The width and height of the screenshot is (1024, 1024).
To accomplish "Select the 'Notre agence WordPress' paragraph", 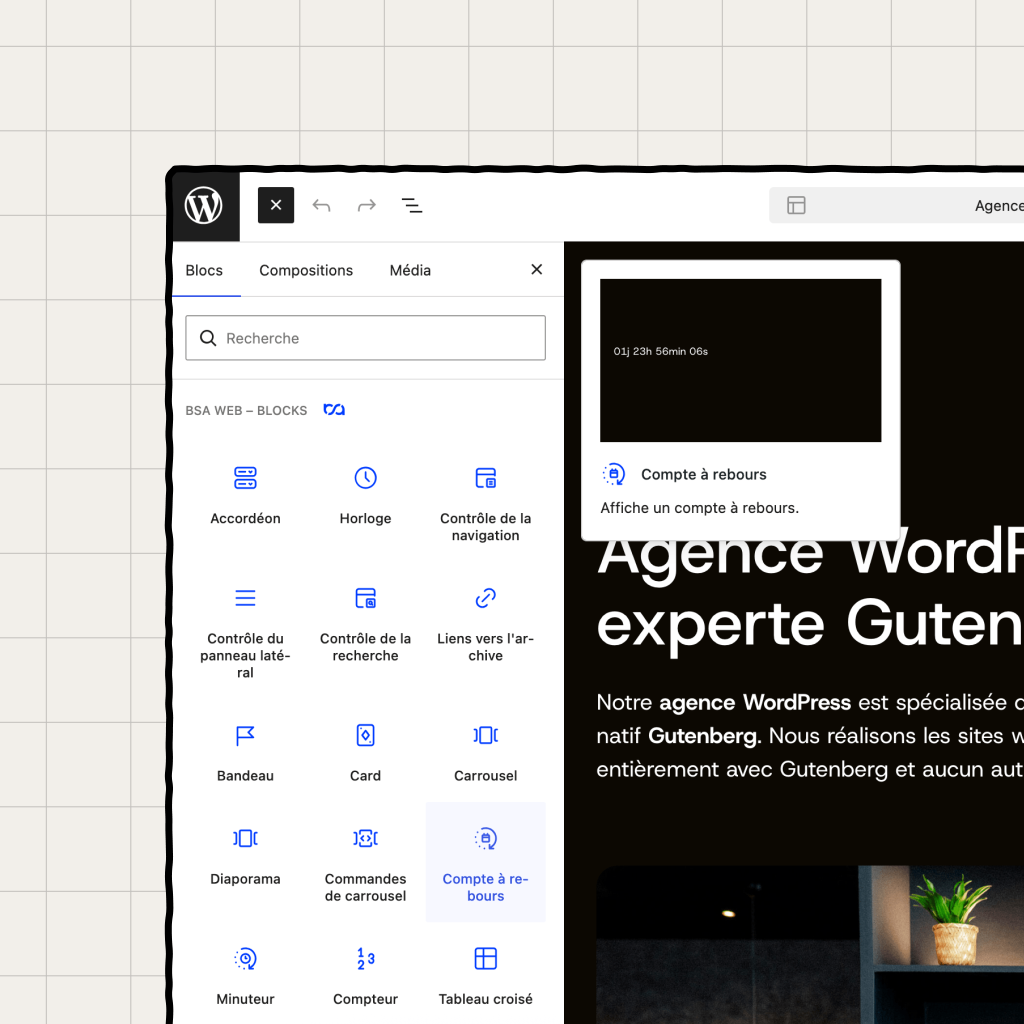I will pos(810,736).
